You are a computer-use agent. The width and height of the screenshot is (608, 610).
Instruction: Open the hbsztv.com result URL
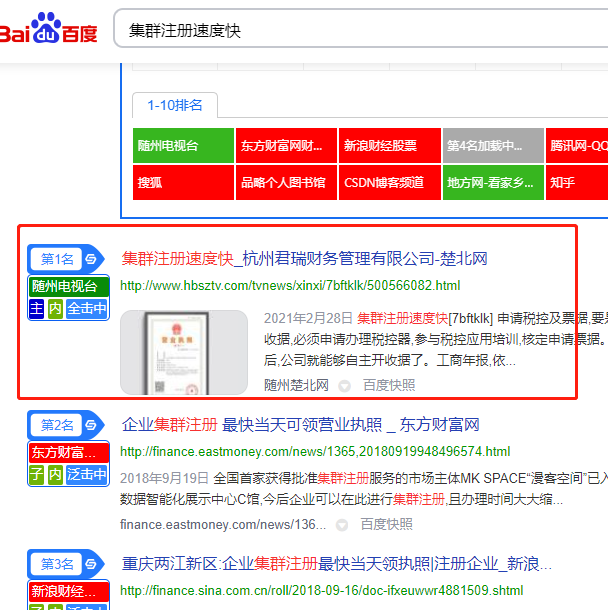coord(290,286)
